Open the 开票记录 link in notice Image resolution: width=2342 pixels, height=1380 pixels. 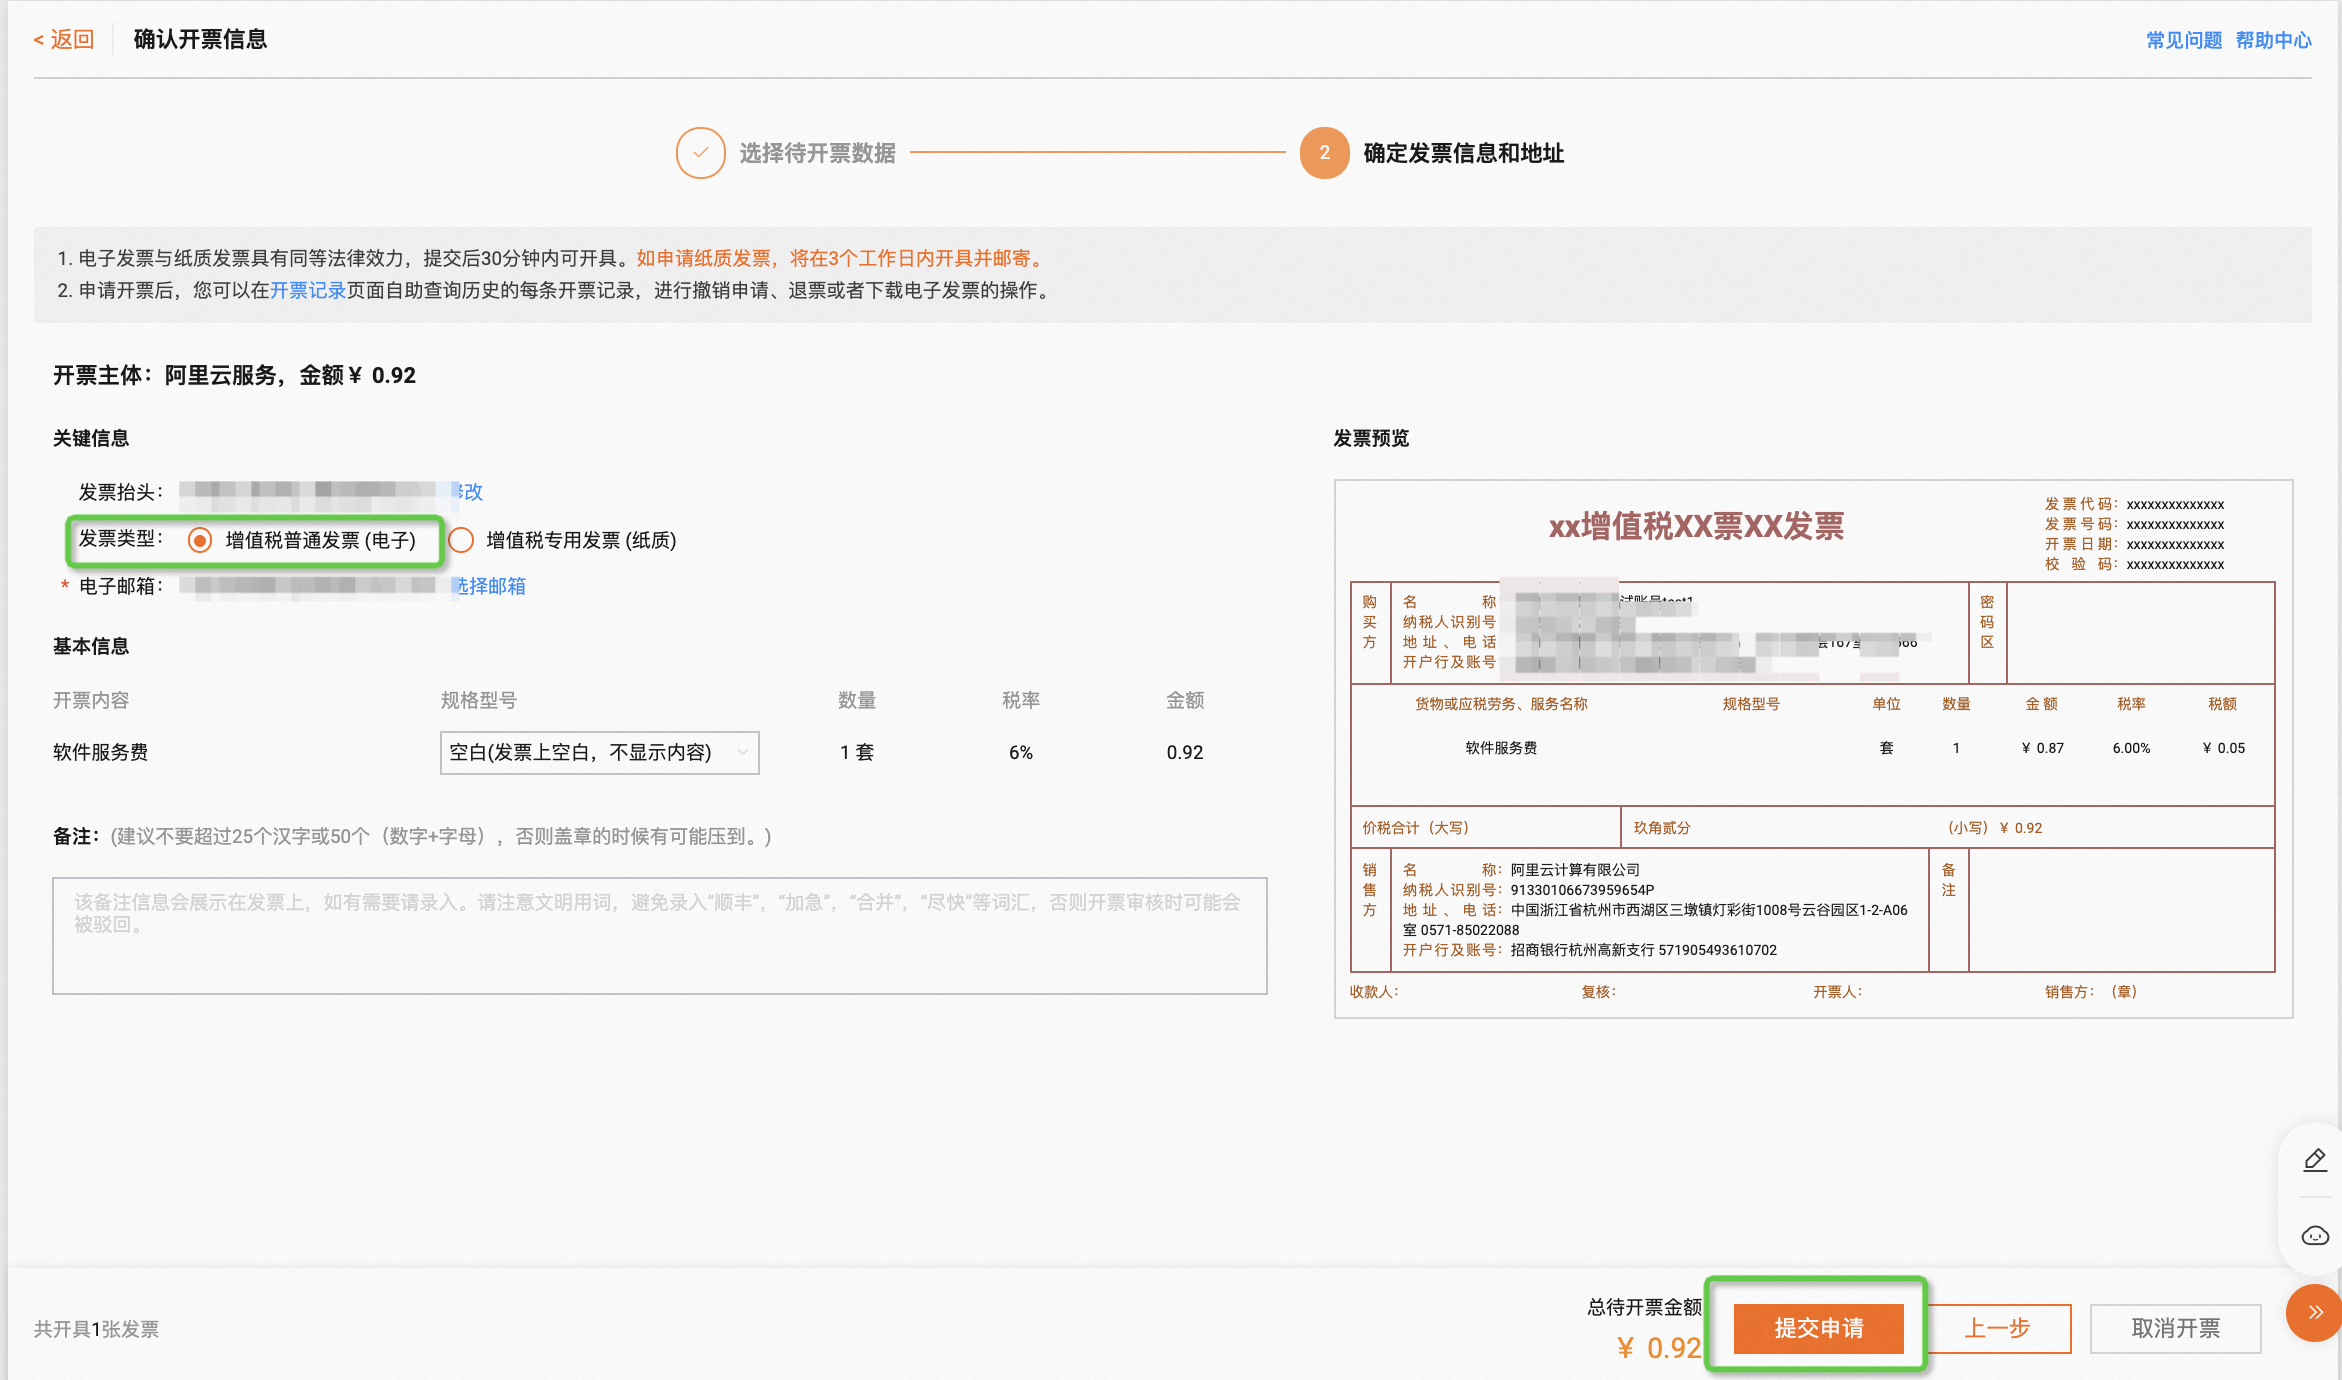tap(308, 290)
